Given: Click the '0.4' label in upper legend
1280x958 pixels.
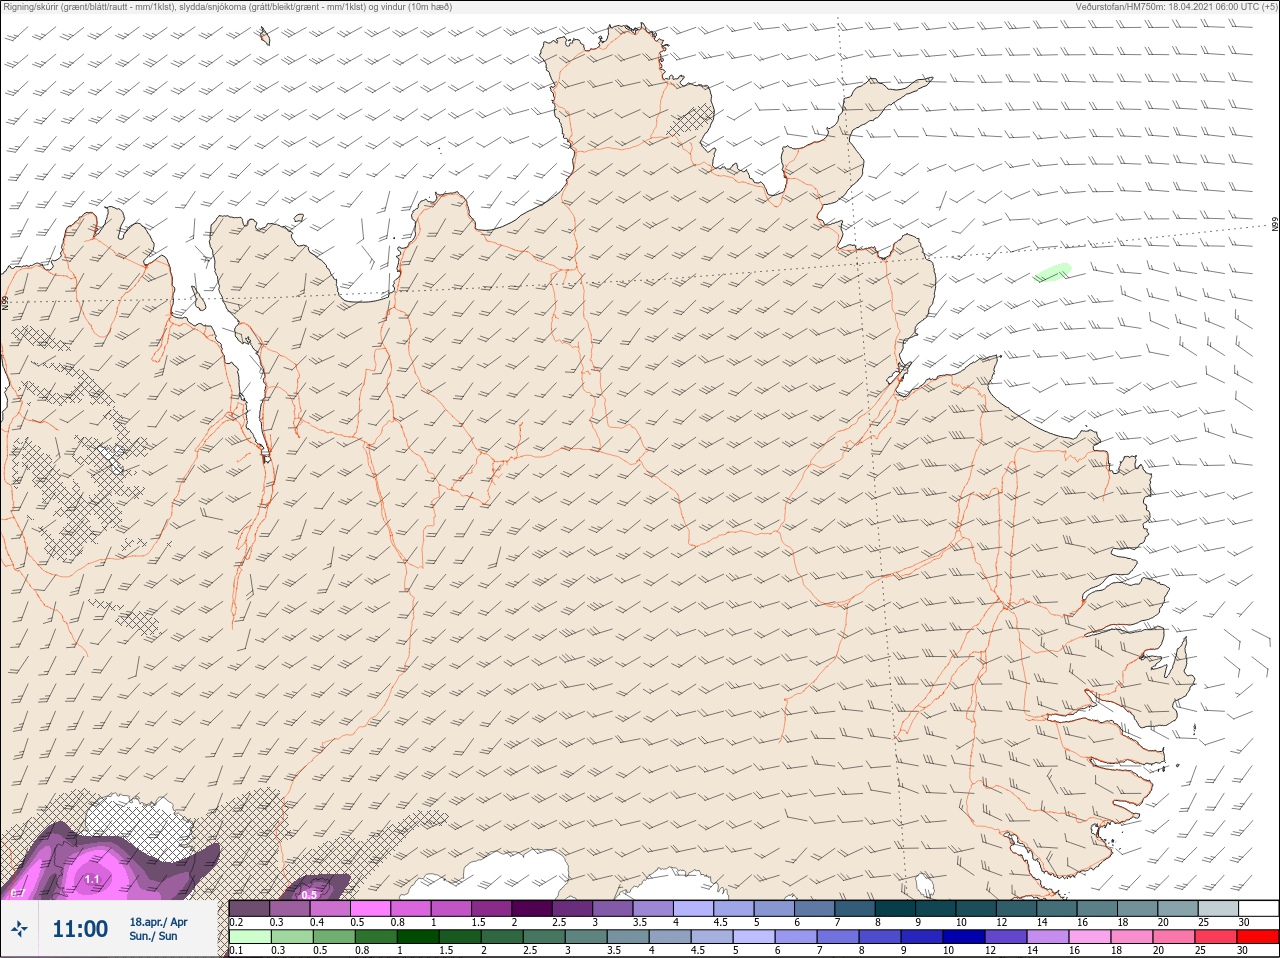Looking at the screenshot, I should [x=317, y=922].
